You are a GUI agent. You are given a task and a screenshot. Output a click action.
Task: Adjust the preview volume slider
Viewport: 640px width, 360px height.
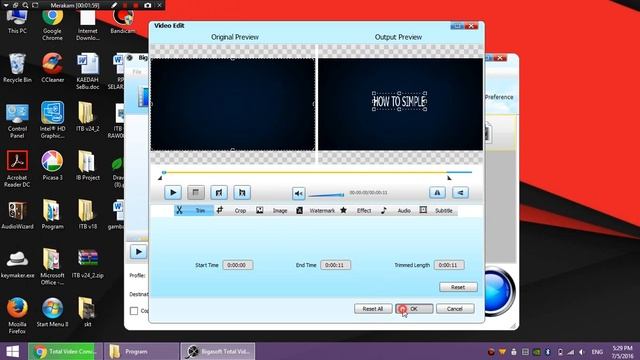(x=326, y=195)
